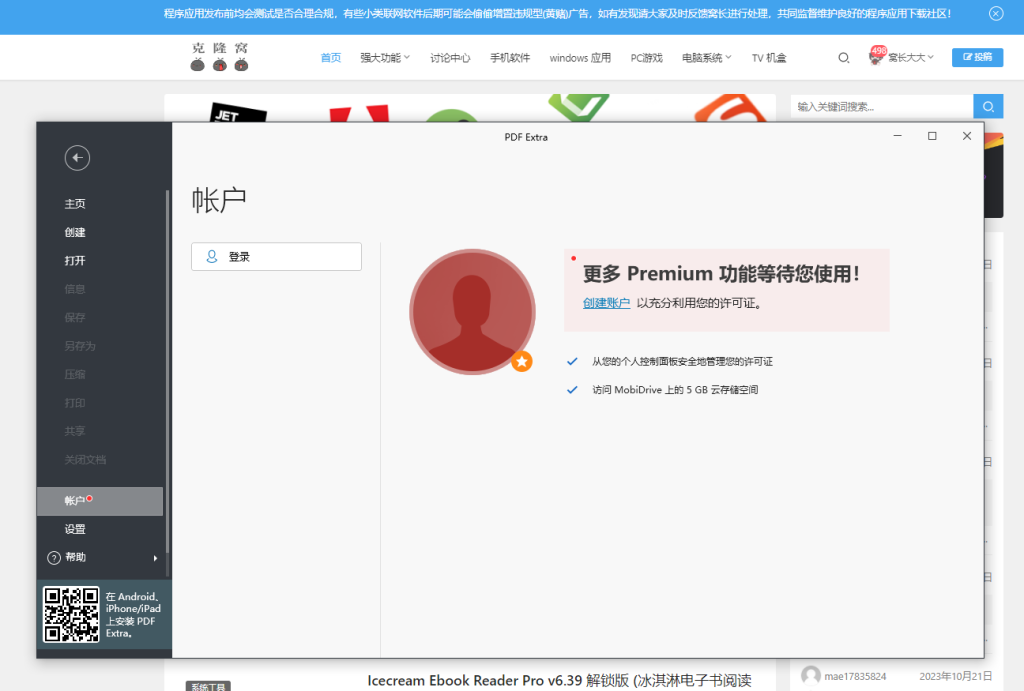Click the website search magnifier in nav bar

844,58
